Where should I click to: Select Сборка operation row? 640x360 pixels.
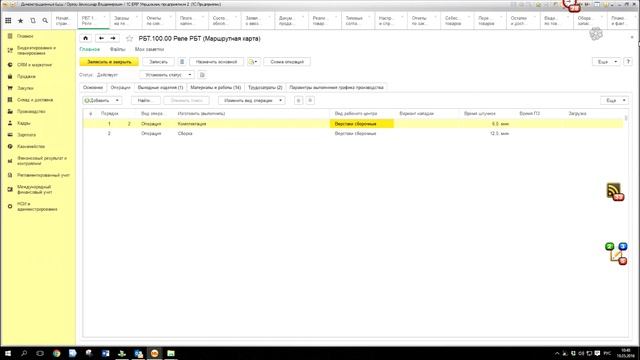(353, 133)
